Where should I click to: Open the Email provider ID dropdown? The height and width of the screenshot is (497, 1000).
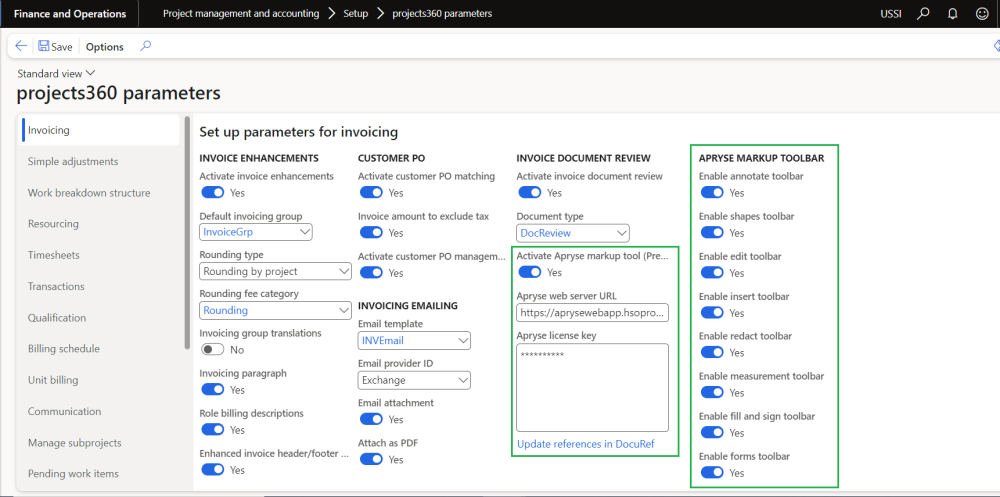click(462, 380)
